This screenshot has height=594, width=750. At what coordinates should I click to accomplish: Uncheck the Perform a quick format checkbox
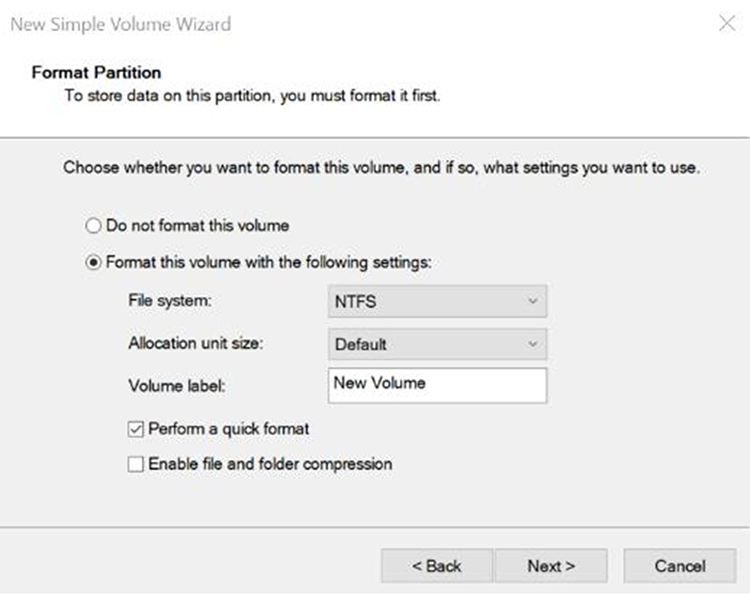coord(135,429)
